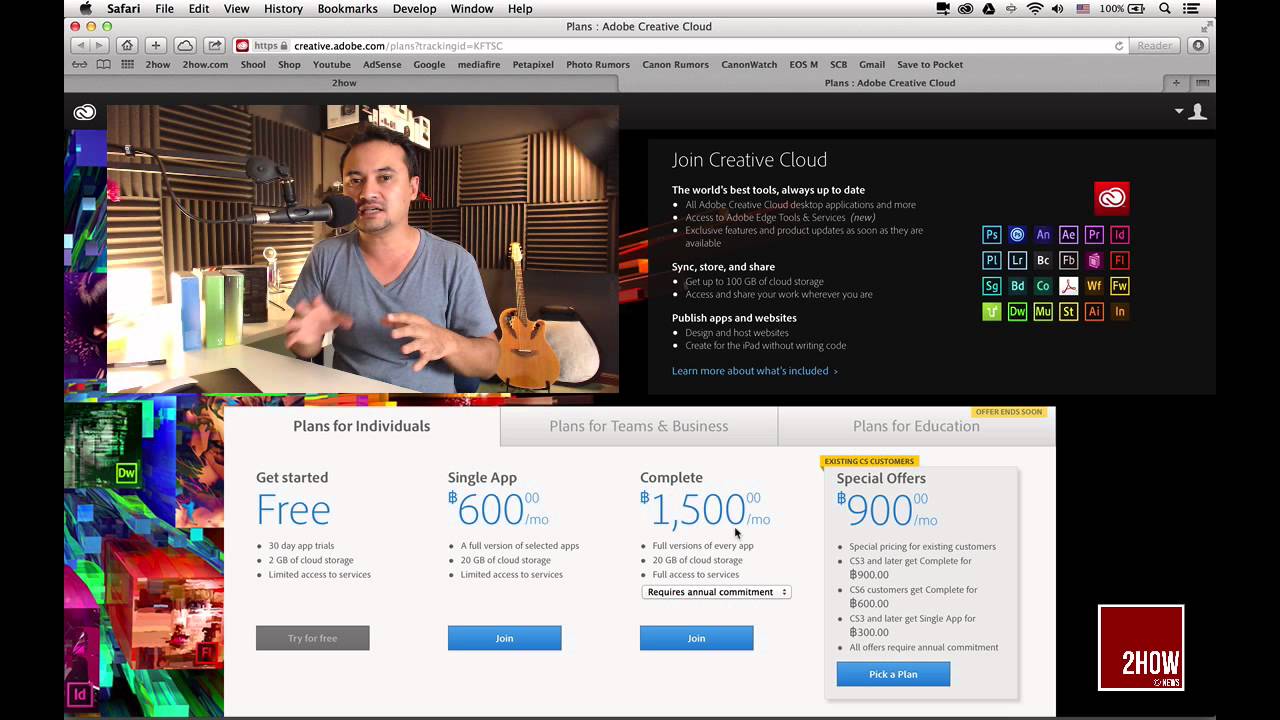Click Join under Single App plan
This screenshot has width=1280, height=720.
coord(505,638)
